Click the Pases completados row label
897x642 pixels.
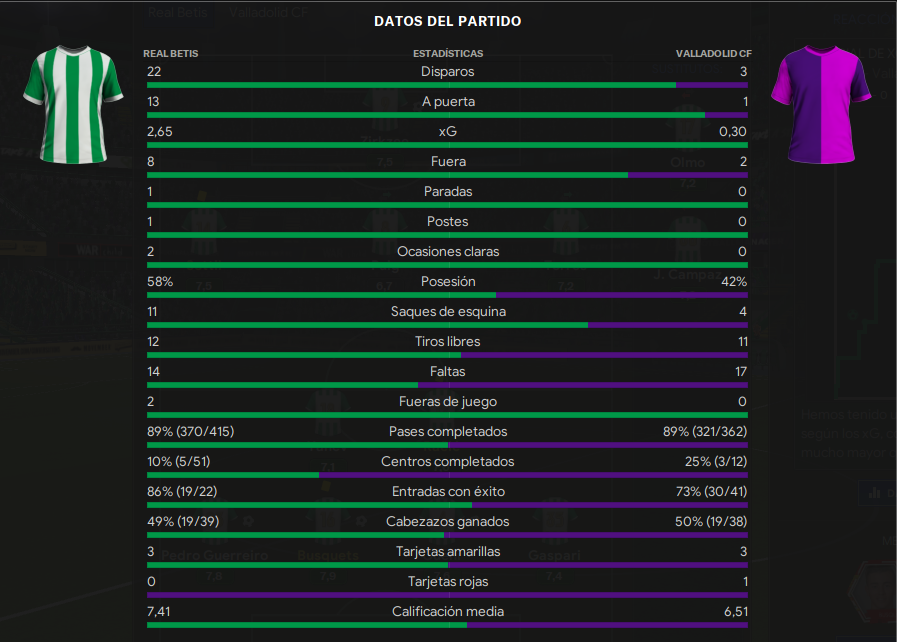click(x=448, y=431)
